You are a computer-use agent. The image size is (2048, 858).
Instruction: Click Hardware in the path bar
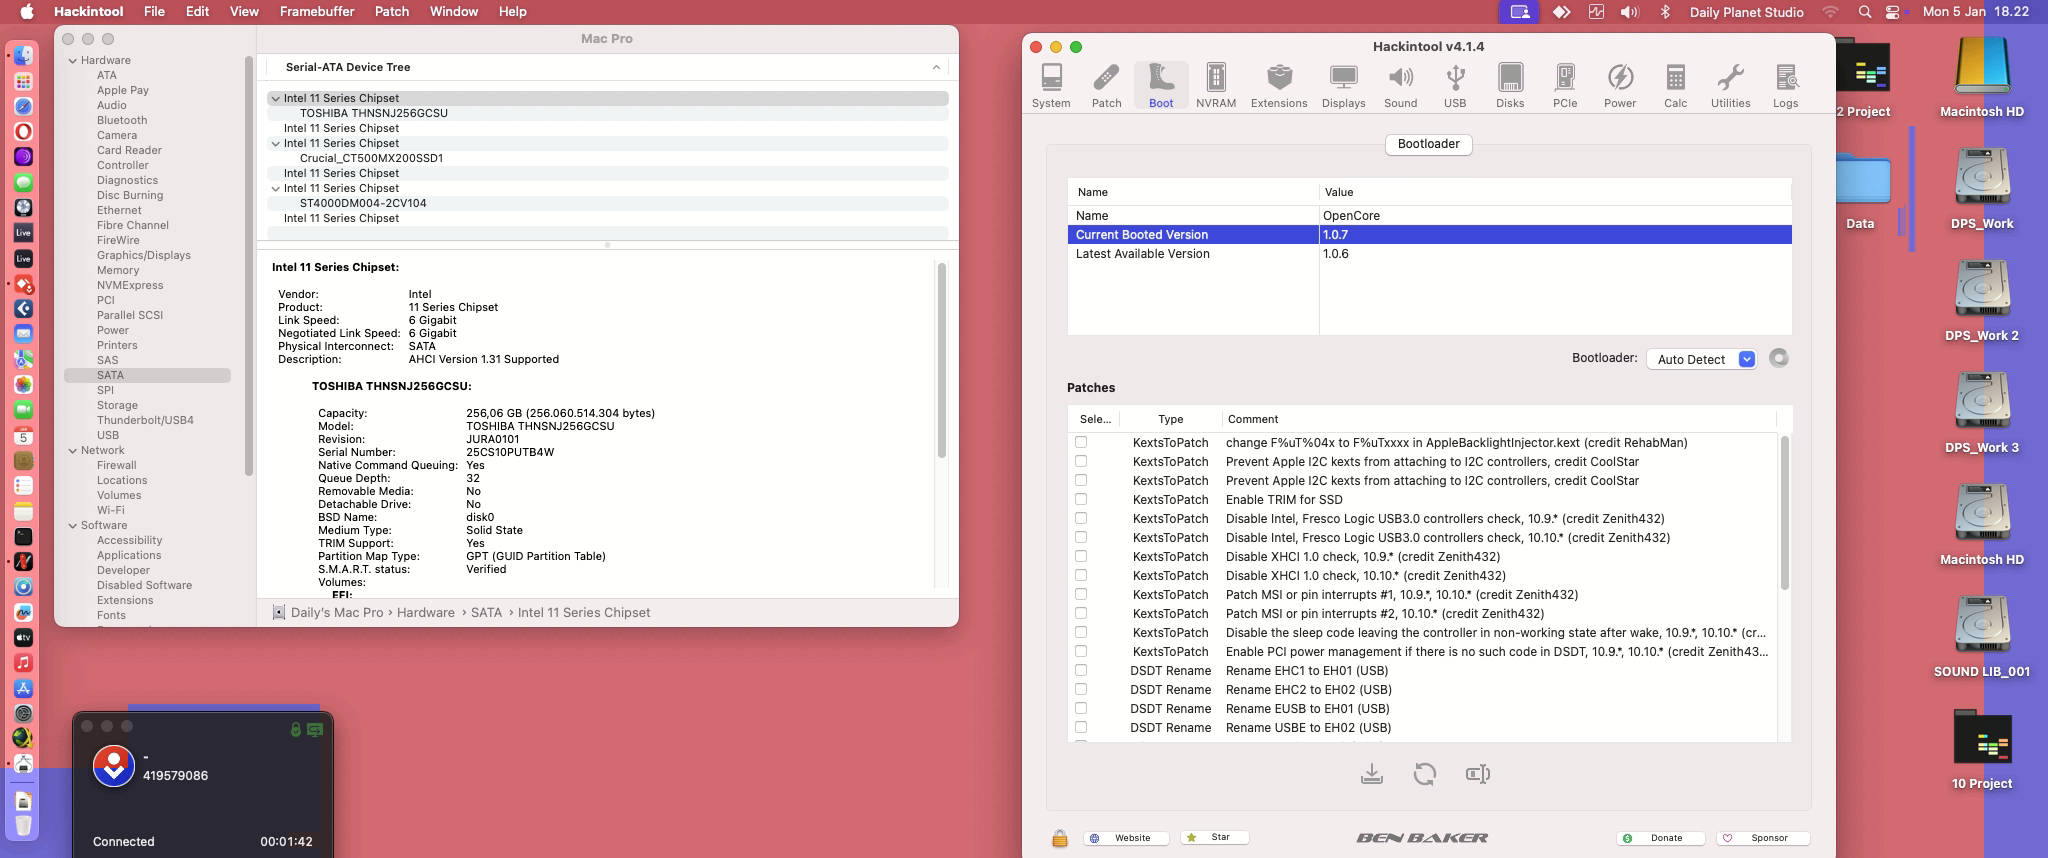425,613
